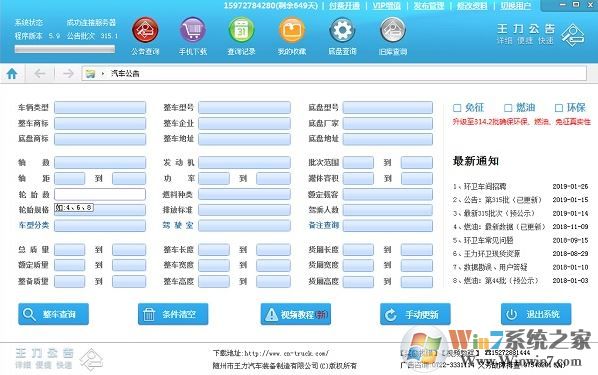Screen dimensions: 598x375
Task: Focus the 整车企业 input field
Action: (244, 123)
